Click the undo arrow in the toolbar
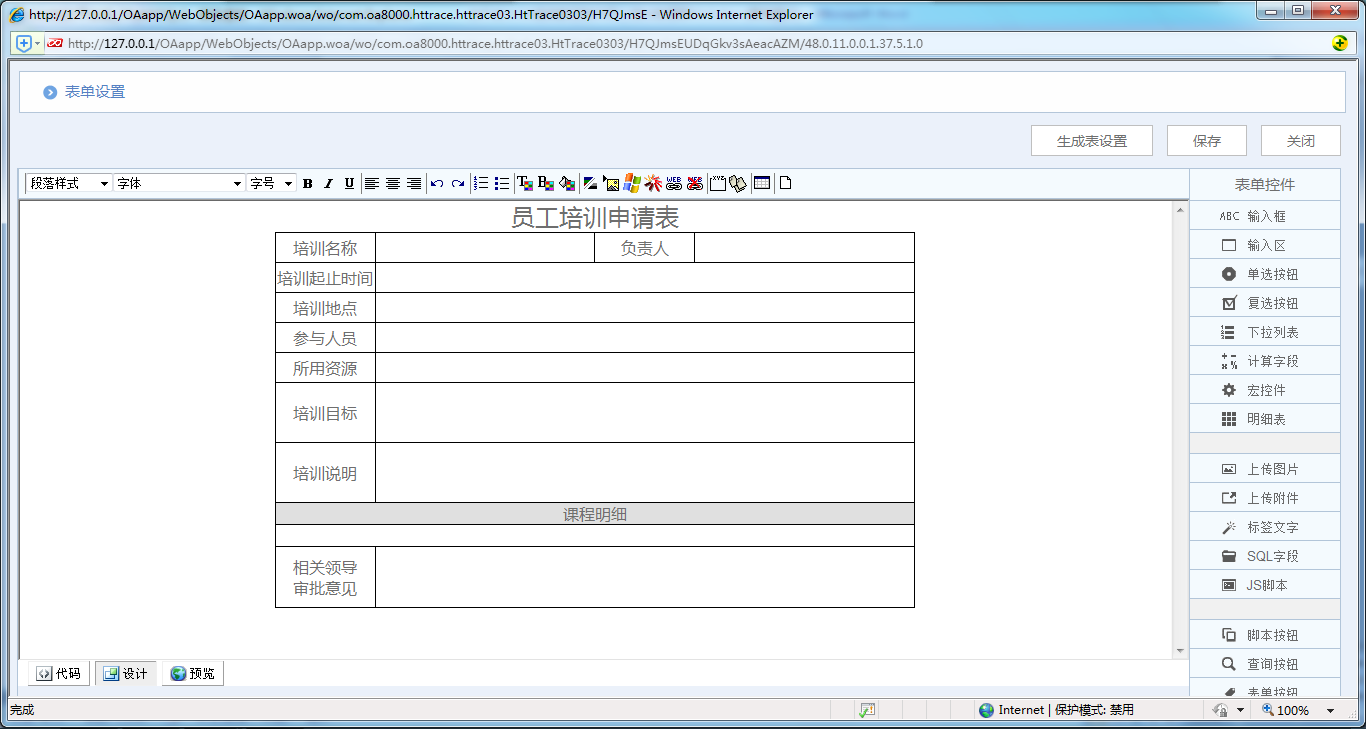The width and height of the screenshot is (1366, 729). coord(437,183)
